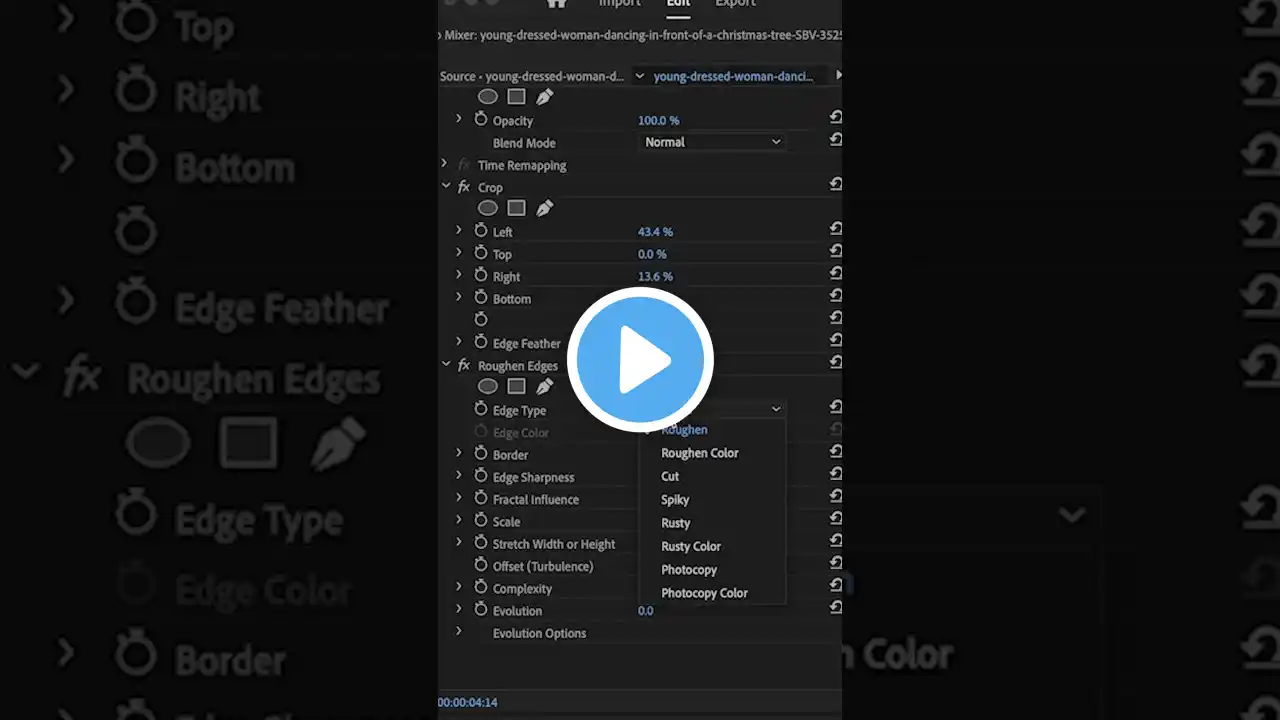This screenshot has height=720, width=1280.
Task: Create a 4-point polygon mask for Crop
Action: click(x=516, y=208)
